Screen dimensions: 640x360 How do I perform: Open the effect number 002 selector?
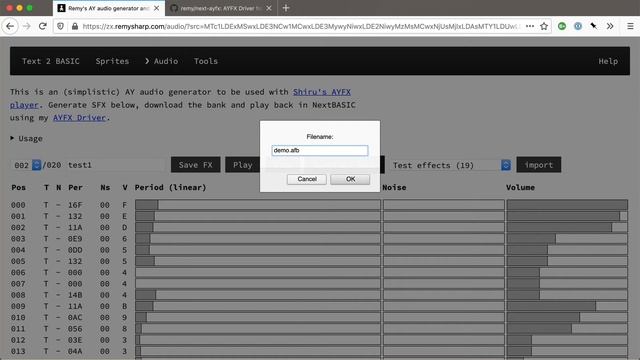pyautogui.click(x=27, y=165)
